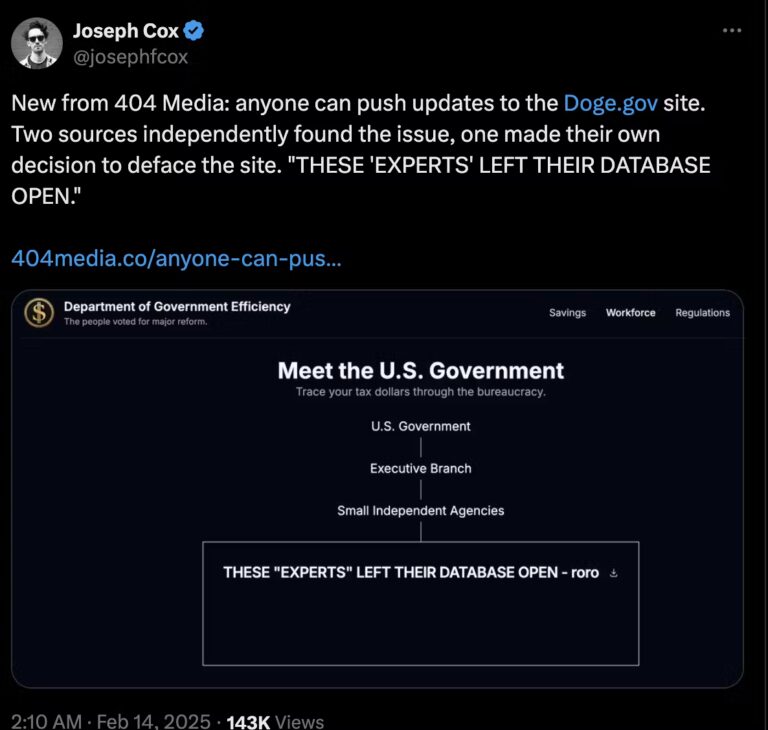
Task: Click the defaced "EXPERTS" database message
Action: tap(410, 573)
